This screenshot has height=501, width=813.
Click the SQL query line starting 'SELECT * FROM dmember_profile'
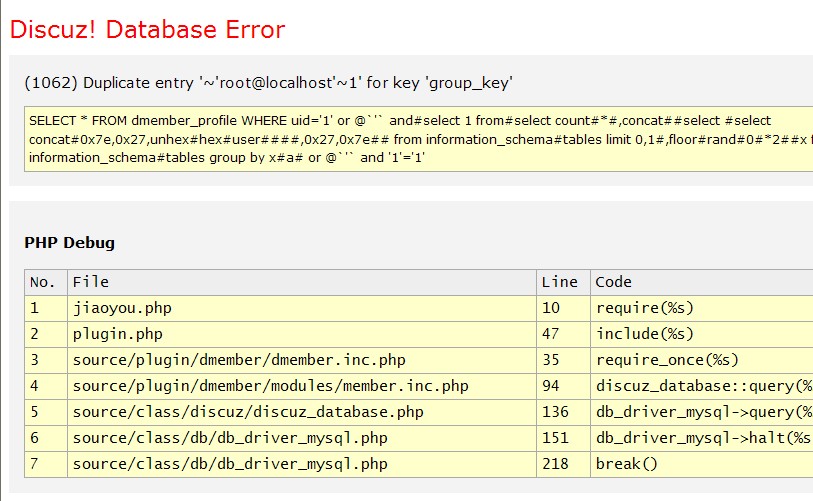(400, 121)
